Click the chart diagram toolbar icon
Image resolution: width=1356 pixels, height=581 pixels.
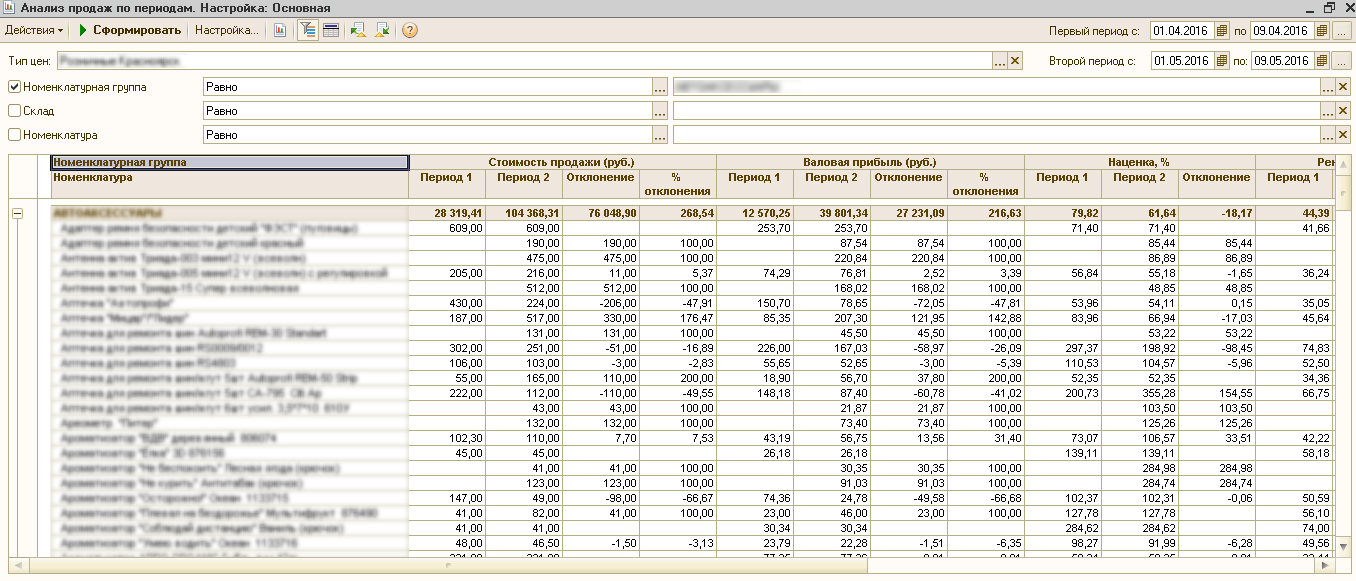(x=280, y=30)
